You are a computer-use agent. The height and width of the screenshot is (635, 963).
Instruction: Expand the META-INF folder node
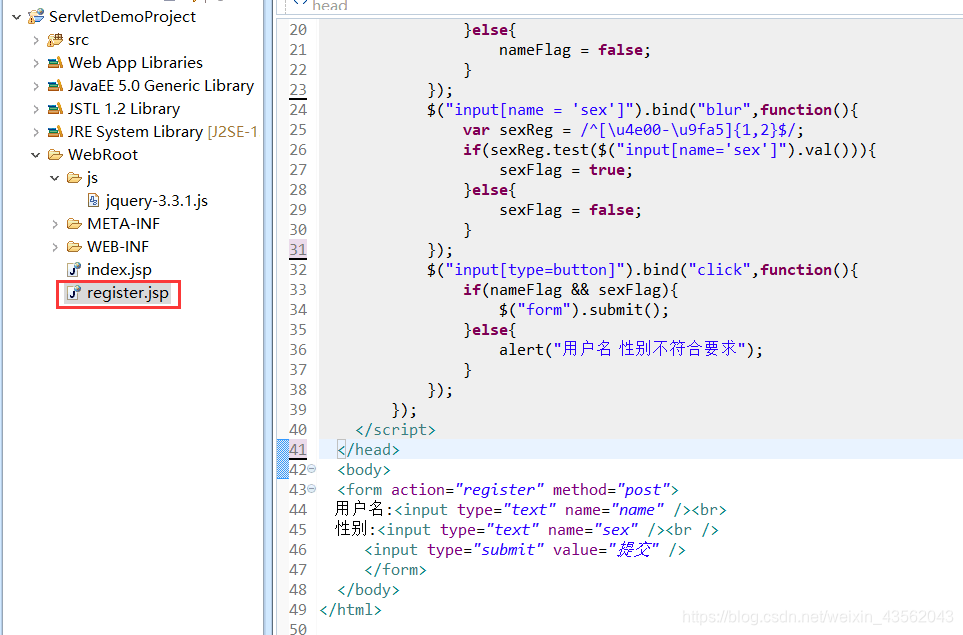point(55,225)
